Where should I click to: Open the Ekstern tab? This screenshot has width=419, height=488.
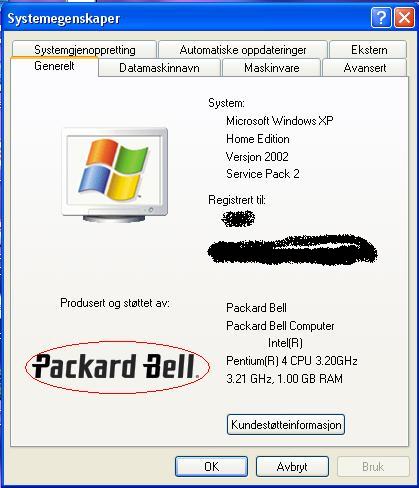pyautogui.click(x=369, y=50)
